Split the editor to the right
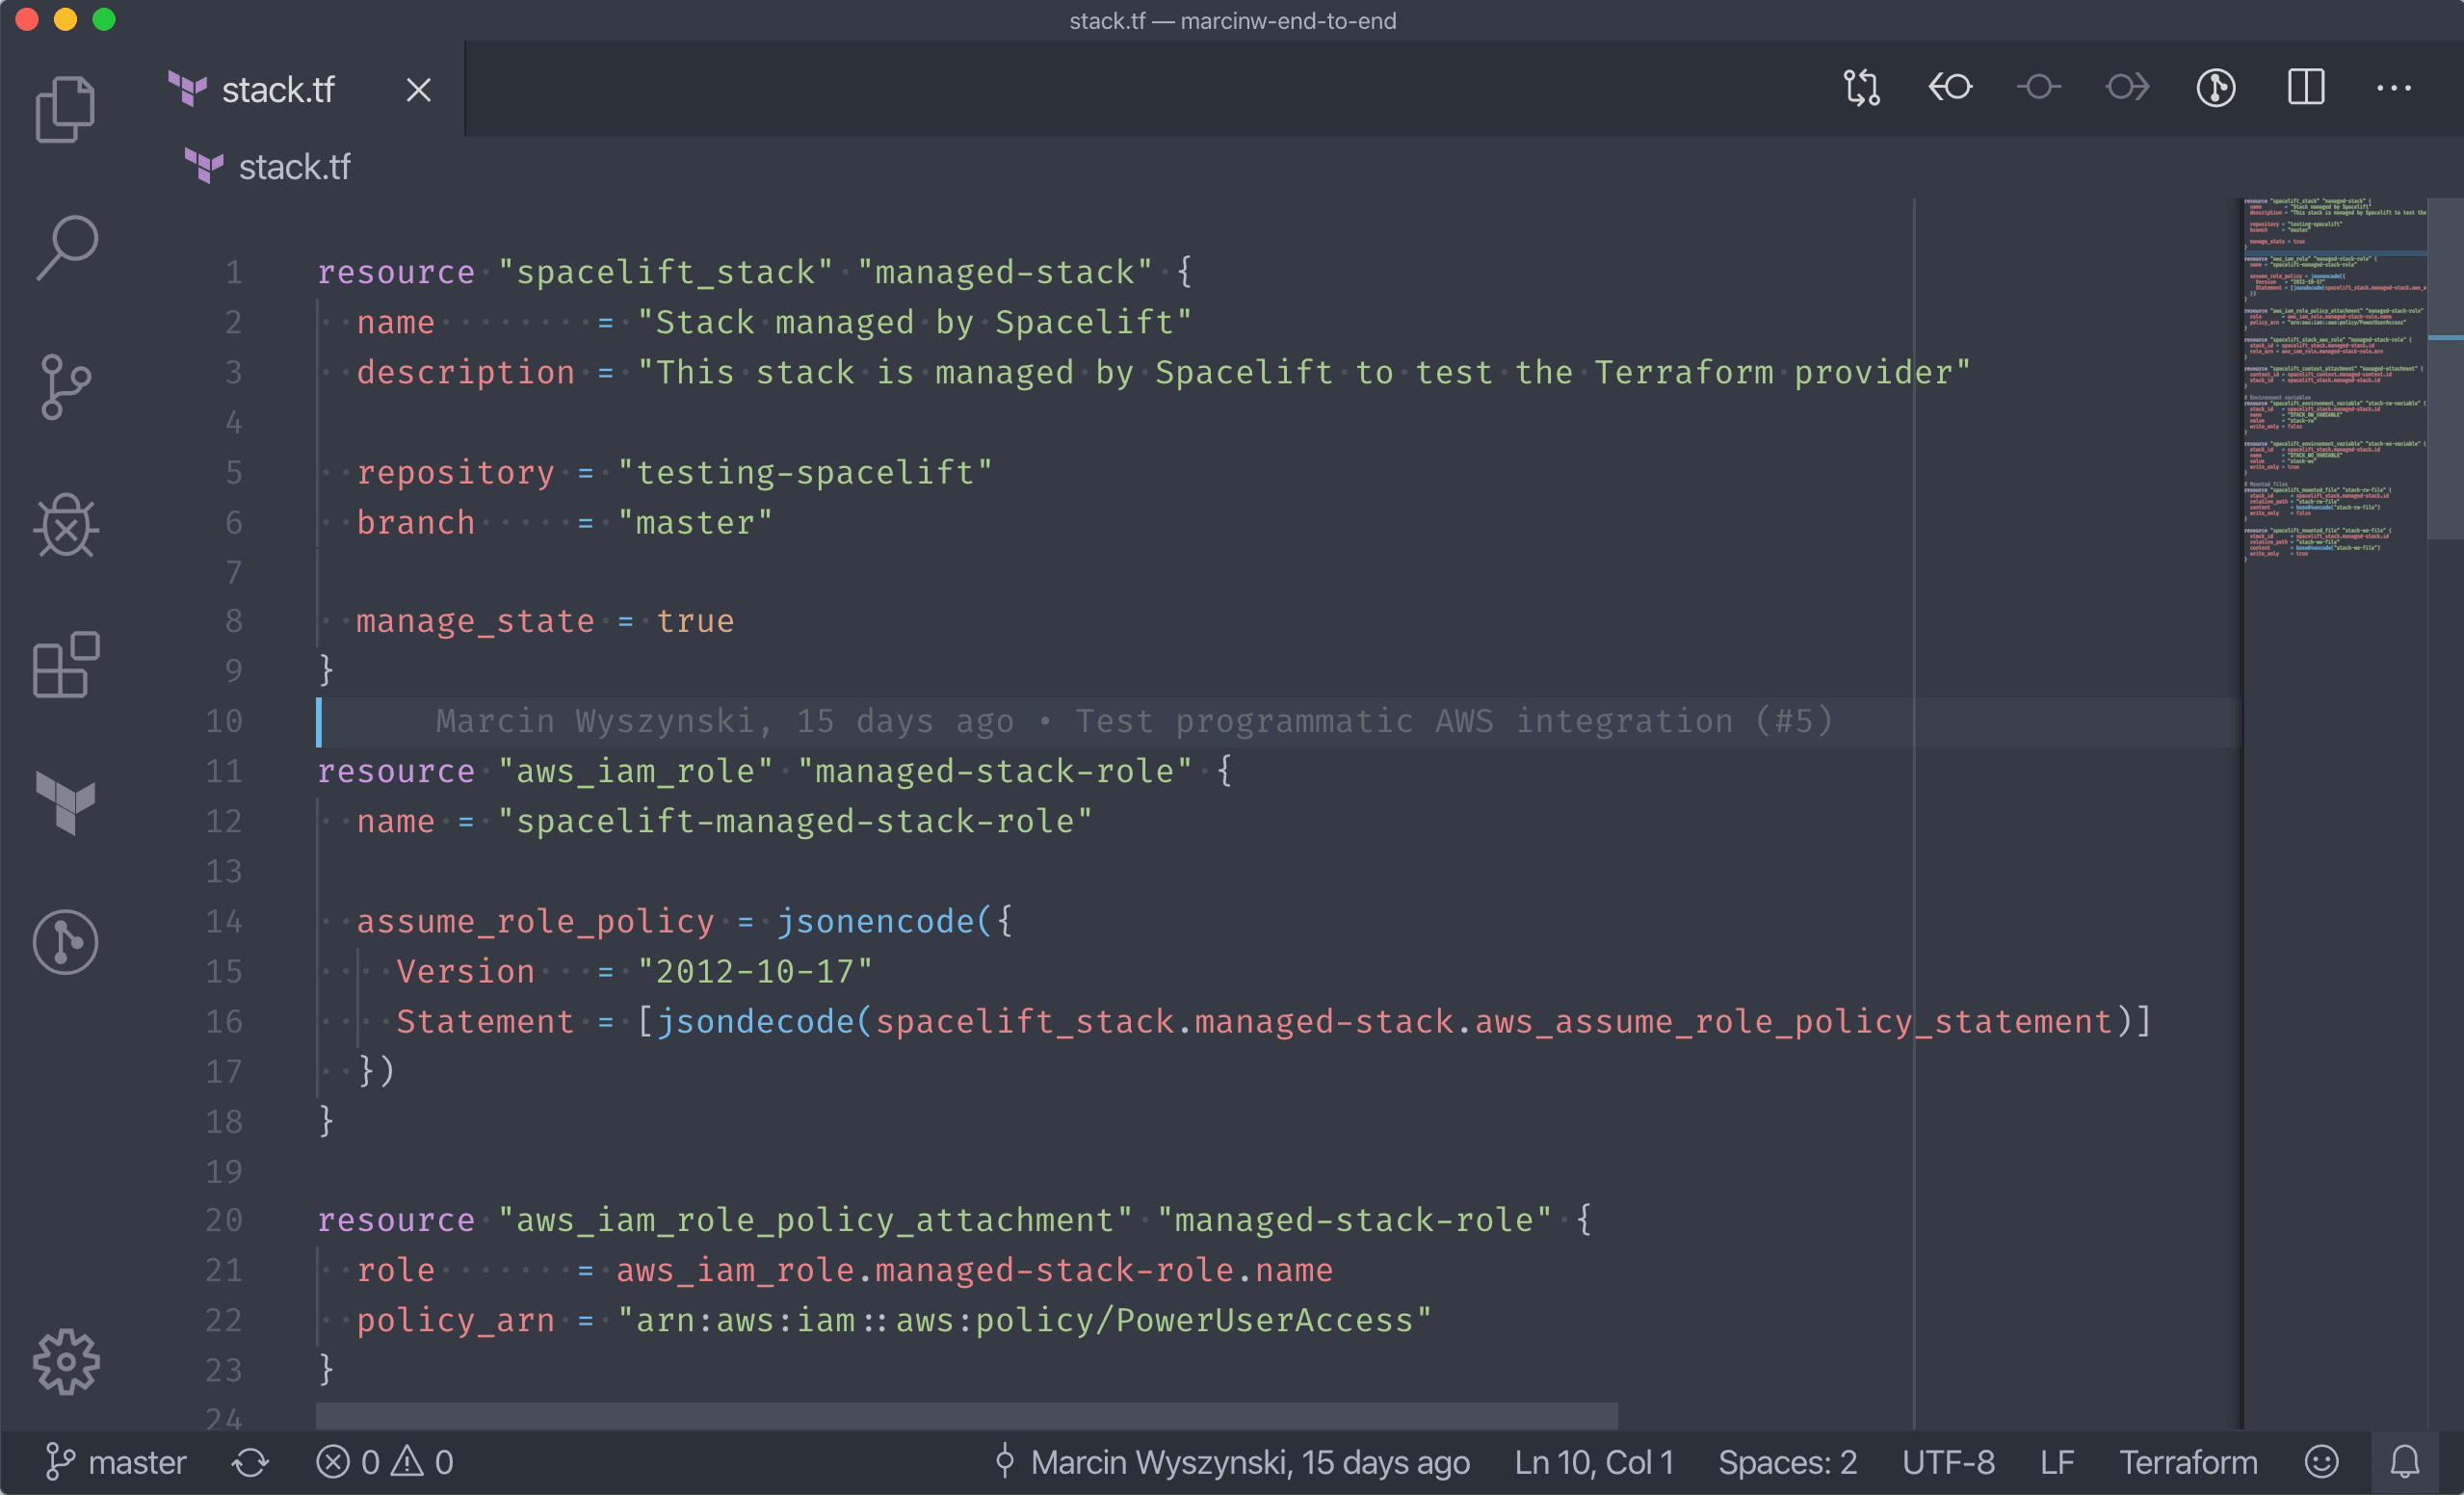 (2306, 88)
